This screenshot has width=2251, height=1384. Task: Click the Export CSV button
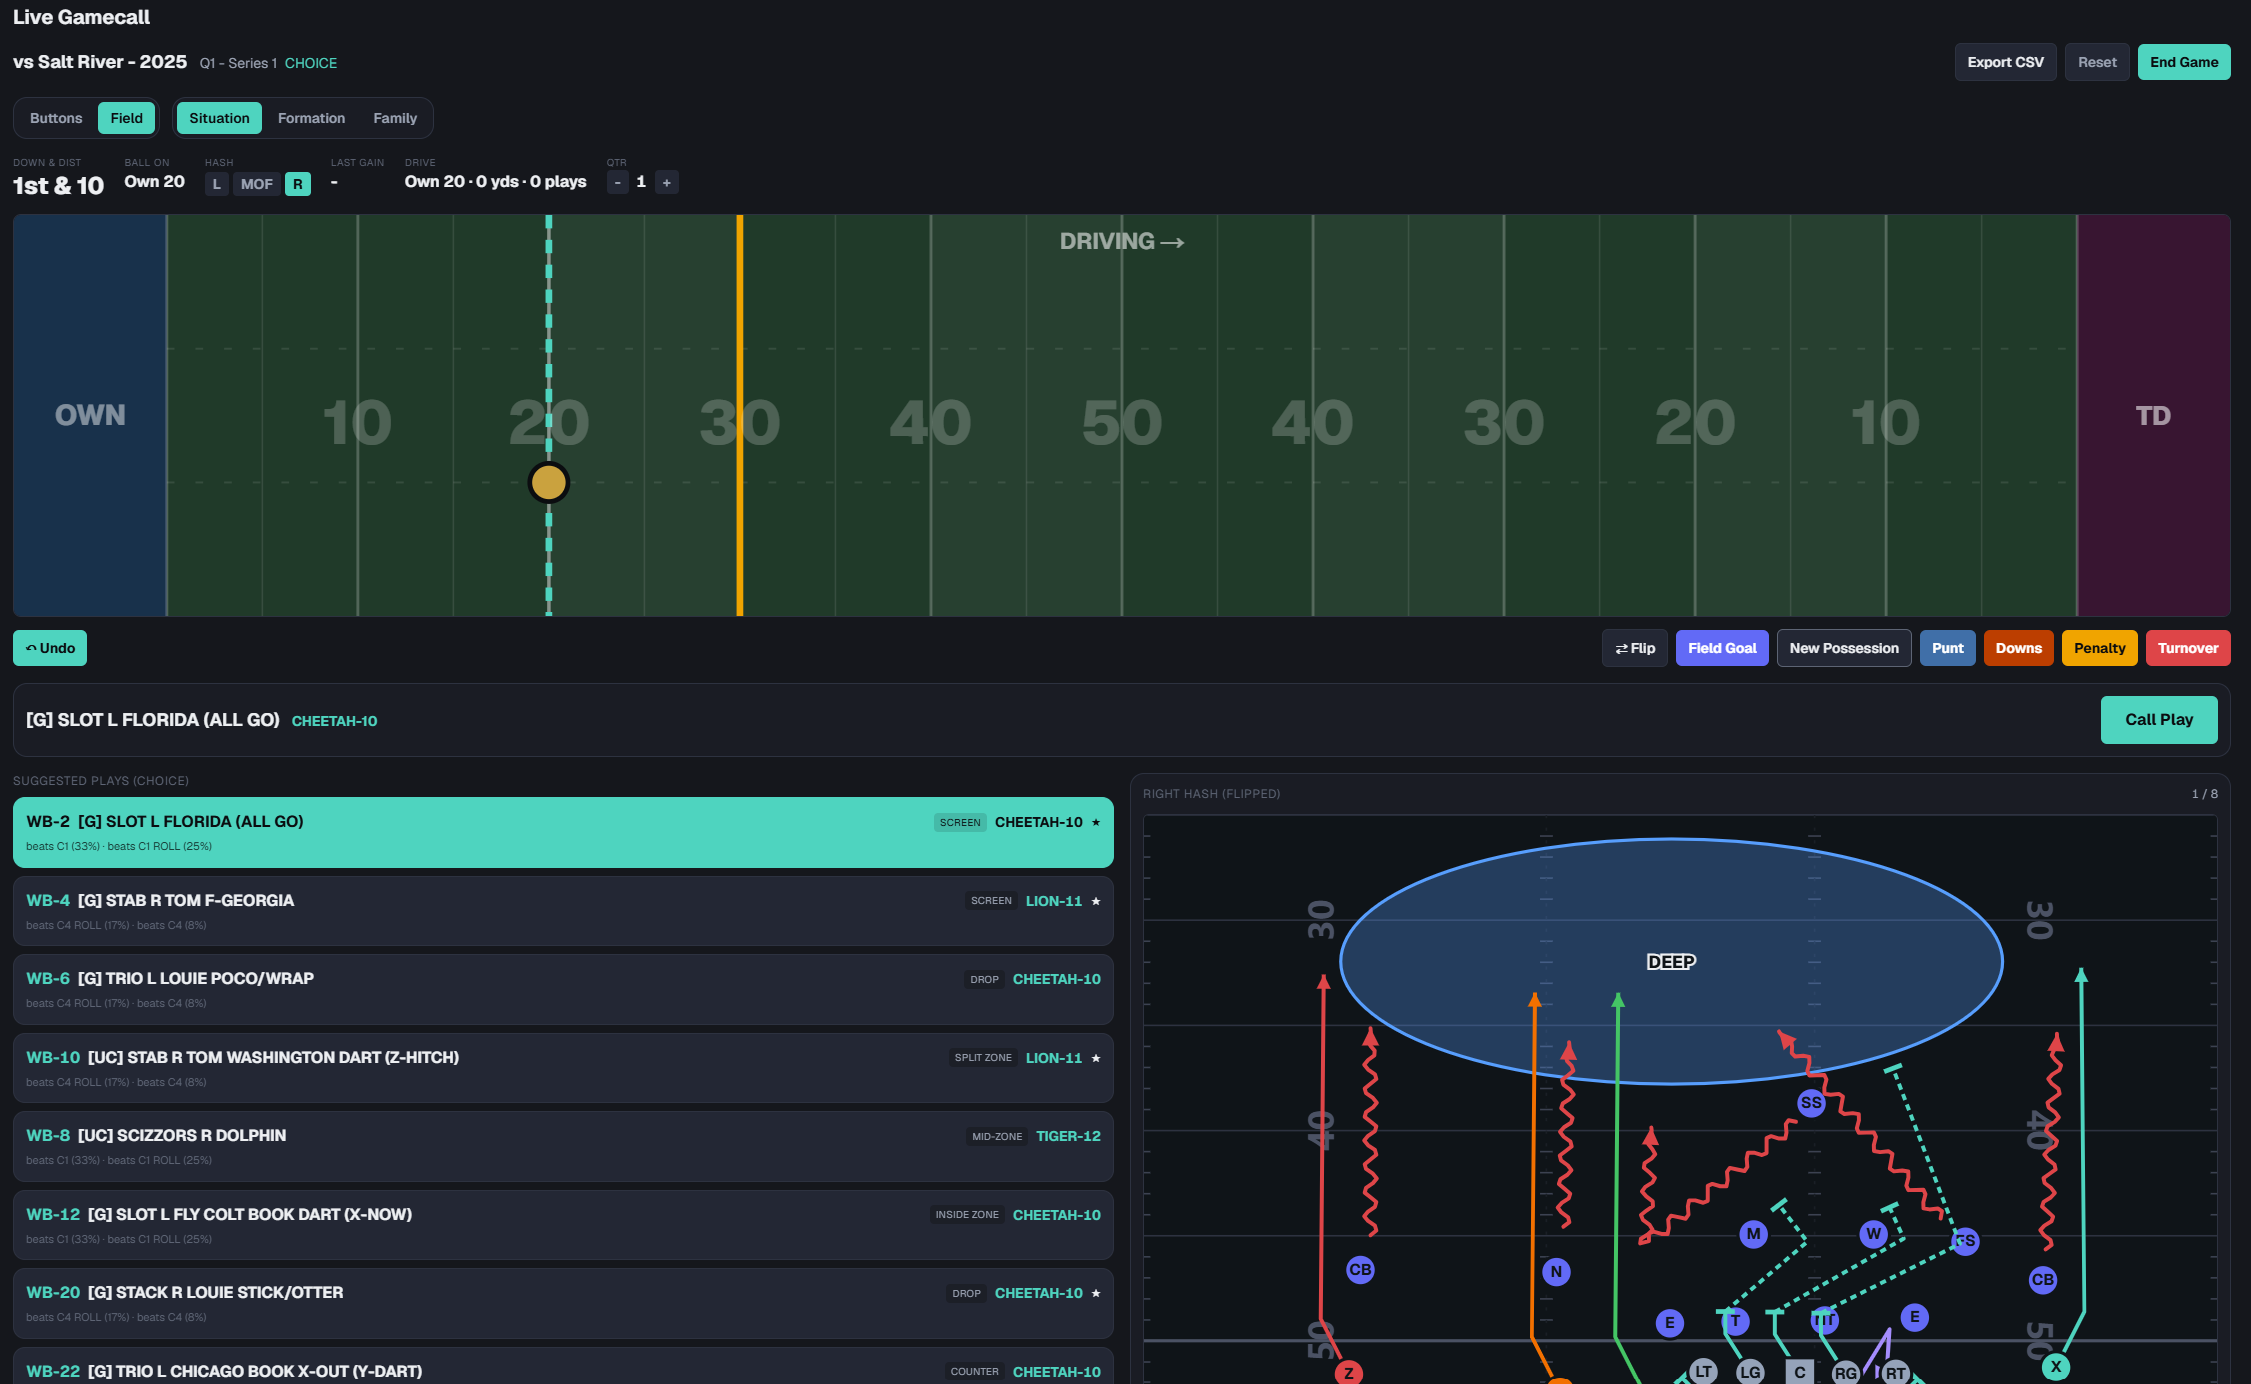click(x=2005, y=62)
